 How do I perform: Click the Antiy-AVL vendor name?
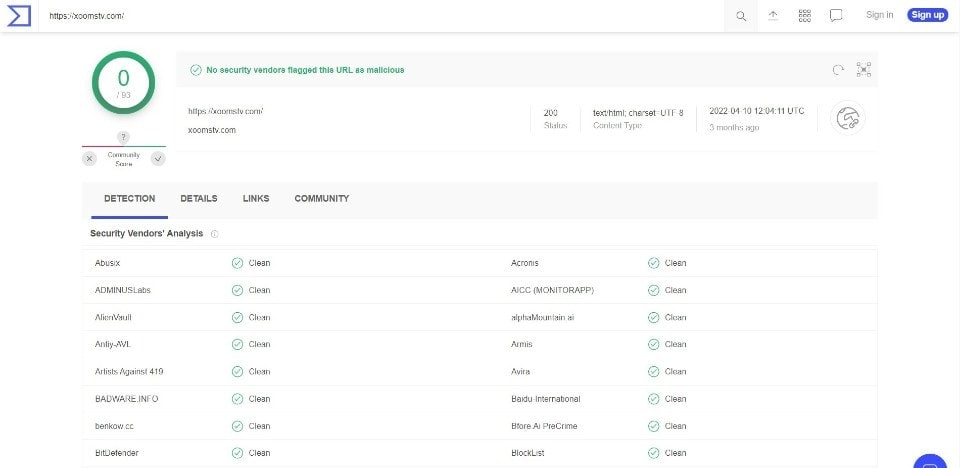point(113,344)
